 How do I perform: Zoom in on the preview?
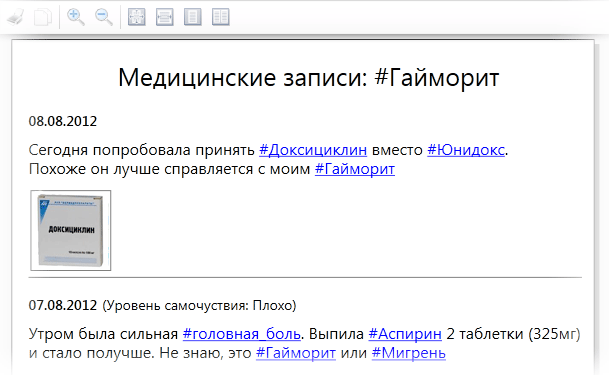75,17
